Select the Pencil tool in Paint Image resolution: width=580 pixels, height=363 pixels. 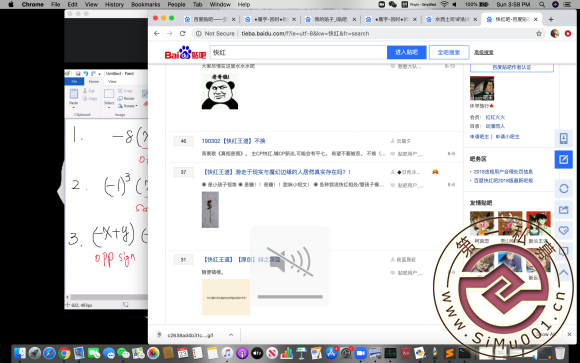tap(145, 94)
